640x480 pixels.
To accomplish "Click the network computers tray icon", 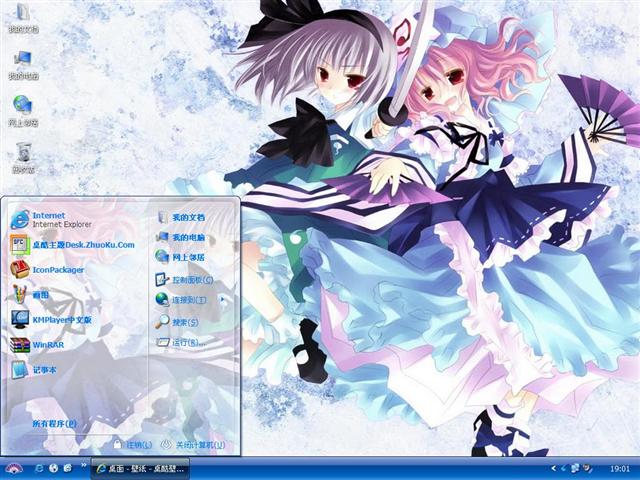I will (x=576, y=468).
